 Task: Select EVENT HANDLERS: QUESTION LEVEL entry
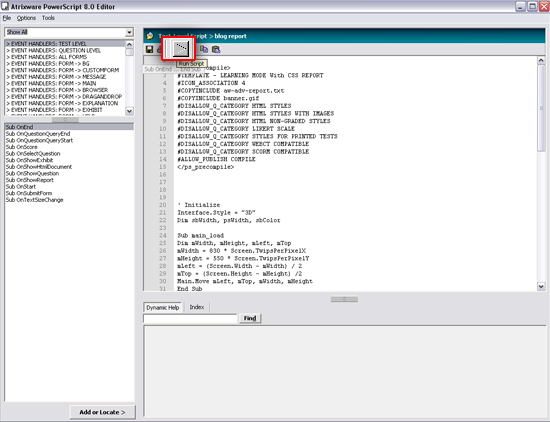click(x=53, y=51)
